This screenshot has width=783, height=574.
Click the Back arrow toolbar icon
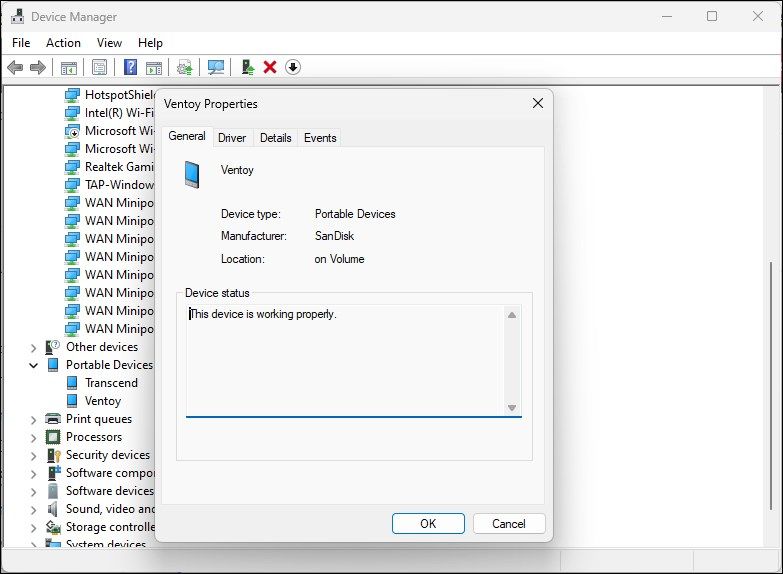coord(15,67)
